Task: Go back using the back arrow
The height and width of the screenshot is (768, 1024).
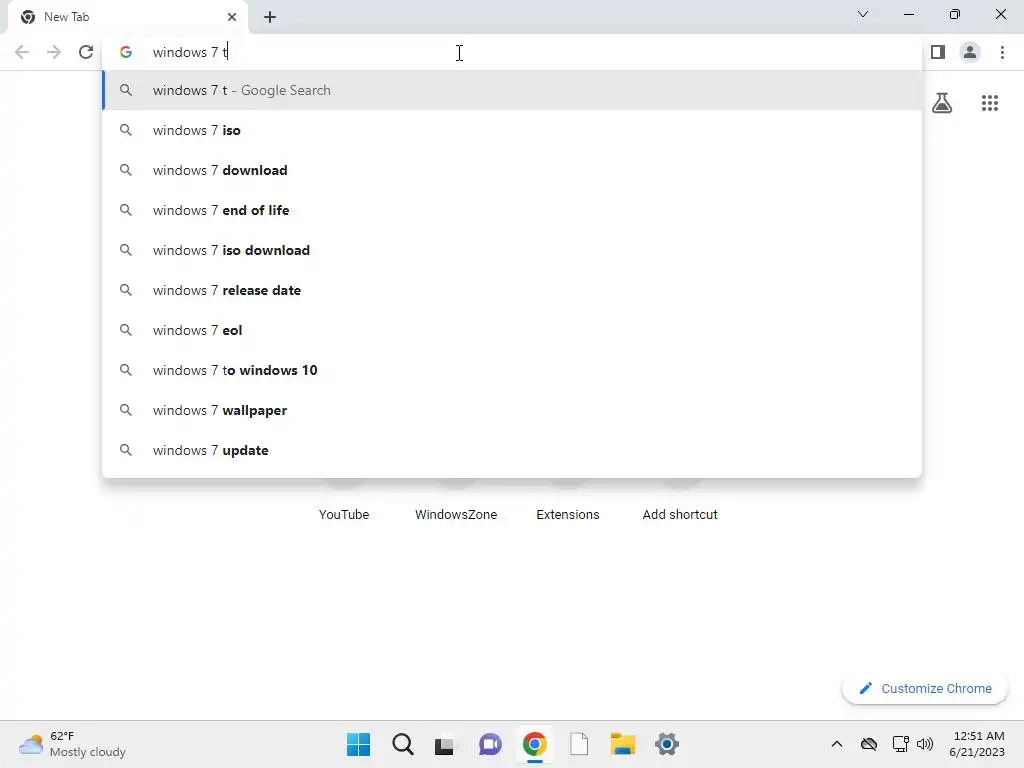Action: 22,52
